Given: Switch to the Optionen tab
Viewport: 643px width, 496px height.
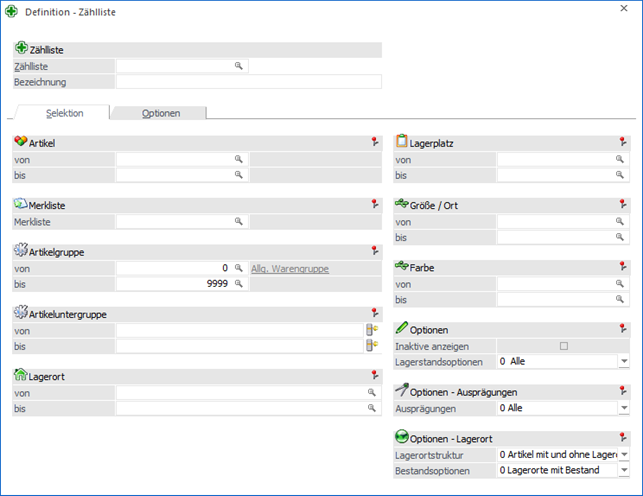Looking at the screenshot, I should point(161,113).
